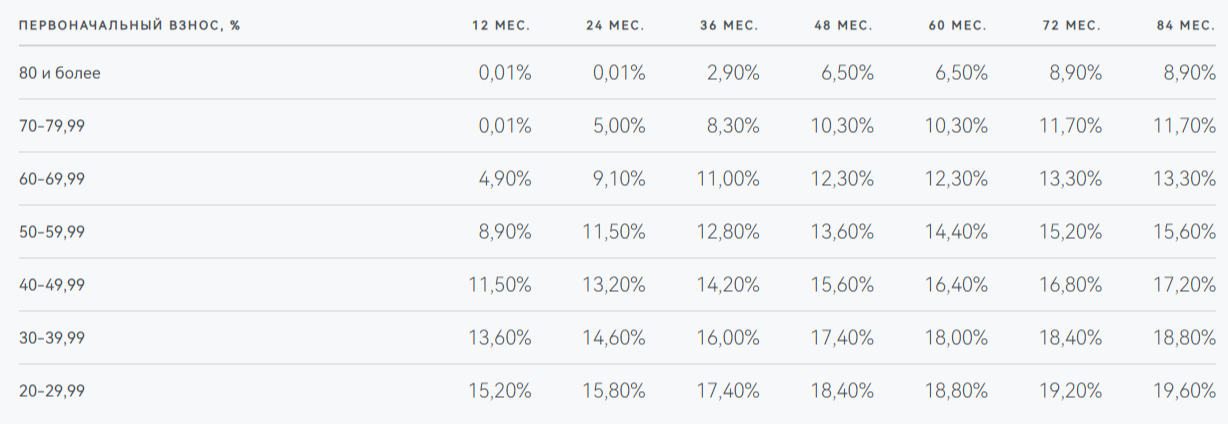The height and width of the screenshot is (424, 1228).
Task: Select the "60–69,99" row label
Action: (52, 179)
